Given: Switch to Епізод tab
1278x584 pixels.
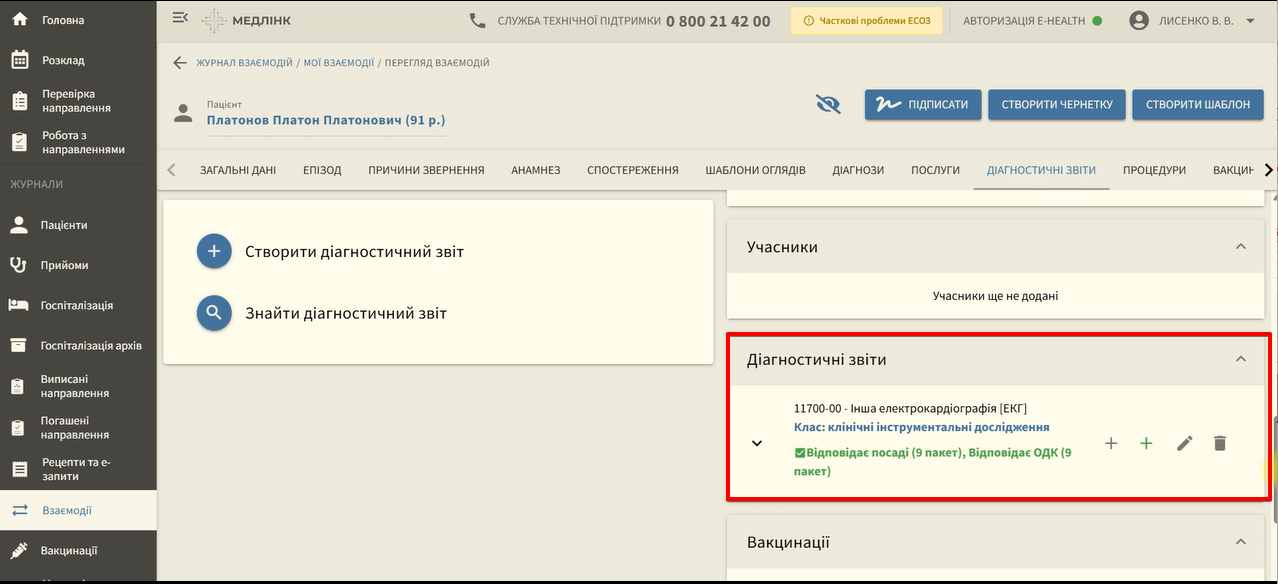Looking at the screenshot, I should tap(322, 170).
